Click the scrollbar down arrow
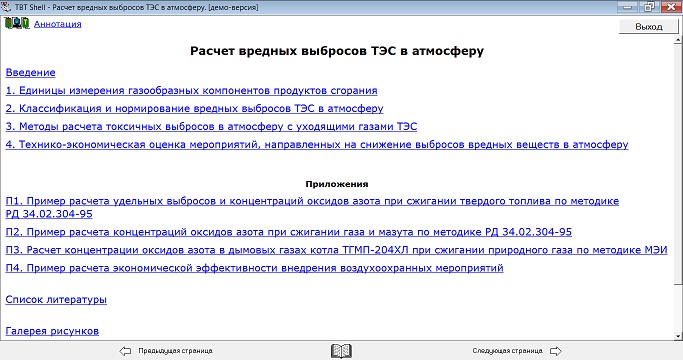Screen dimensions: 683x360 (x=678, y=336)
